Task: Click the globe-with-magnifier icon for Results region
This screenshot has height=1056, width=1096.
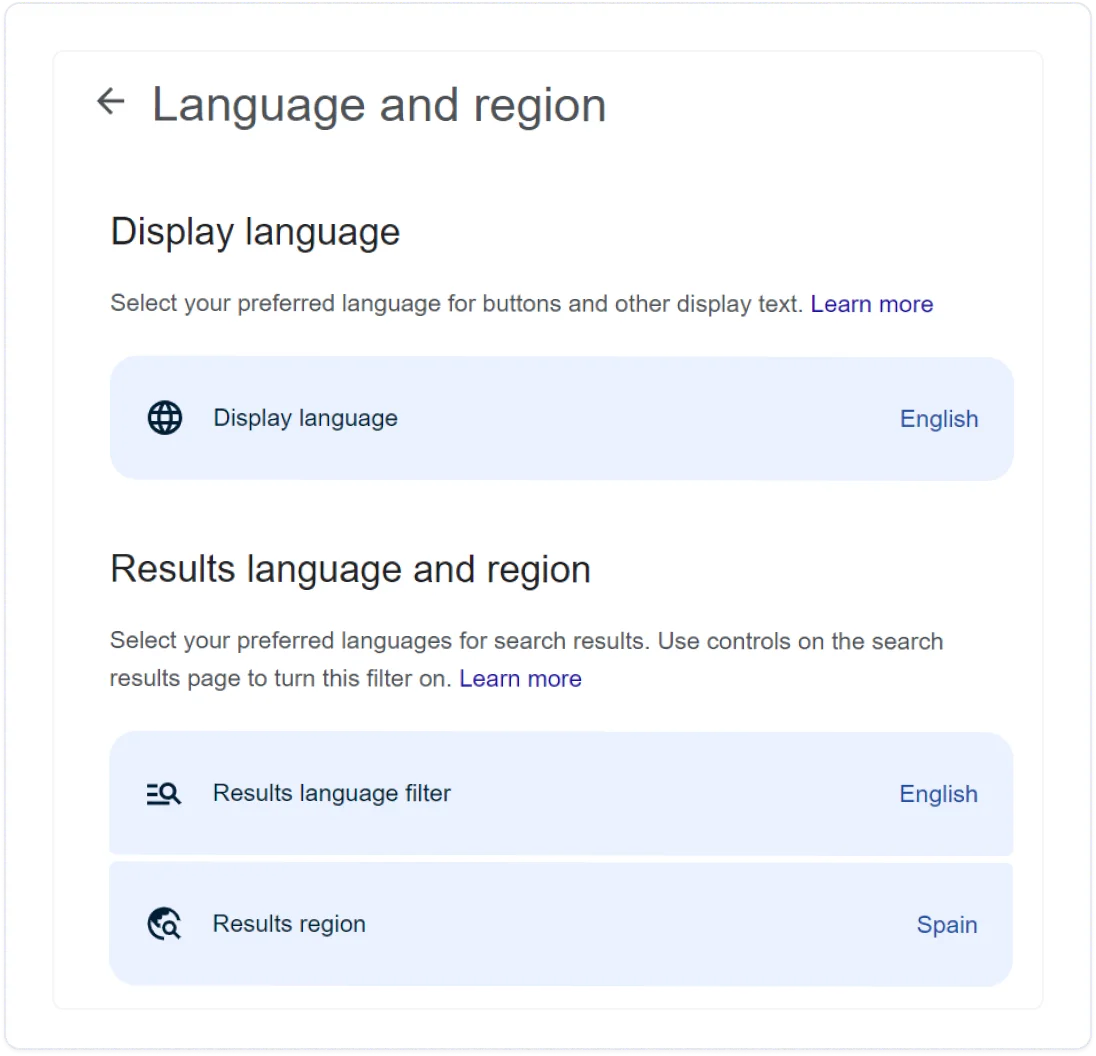Action: 163,924
